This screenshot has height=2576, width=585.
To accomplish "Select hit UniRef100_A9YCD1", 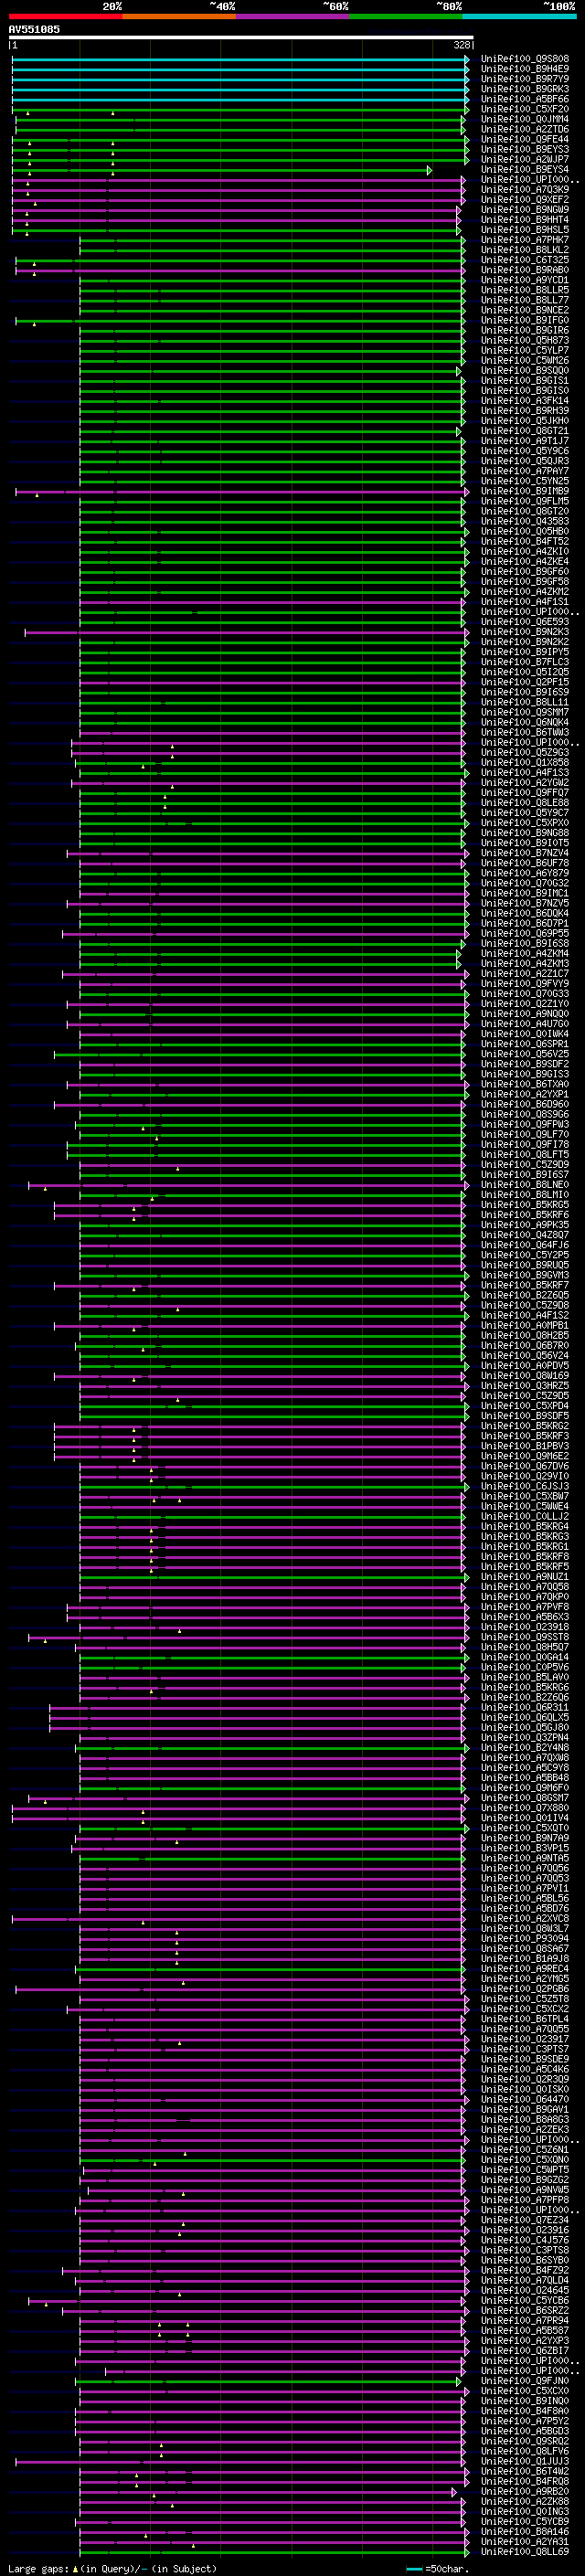I will [525, 280].
